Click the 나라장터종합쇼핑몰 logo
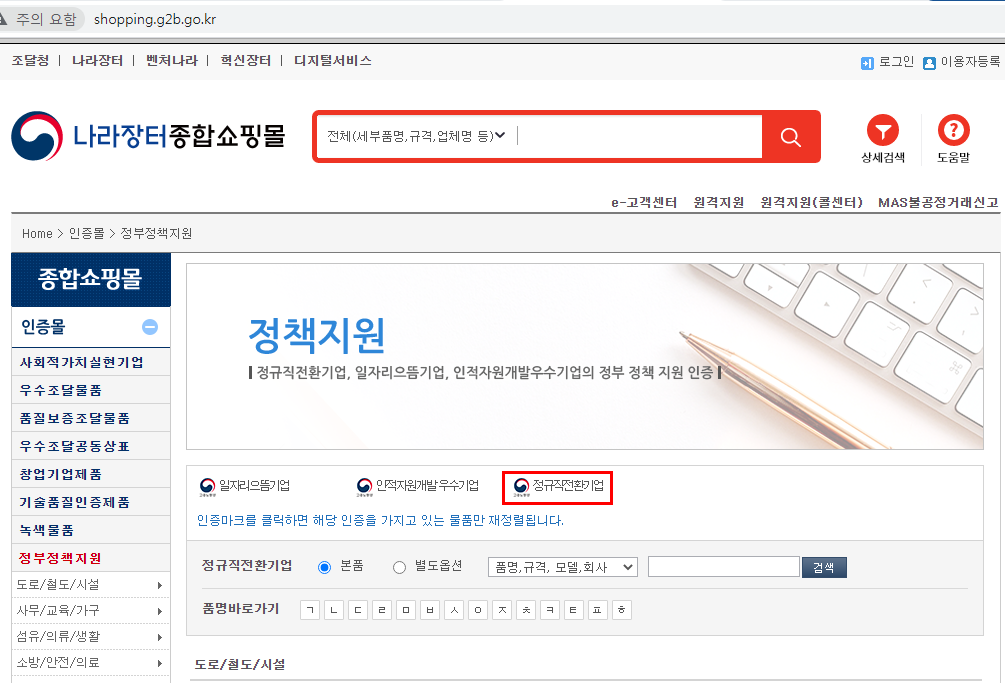The height and width of the screenshot is (683, 1005). coord(148,136)
